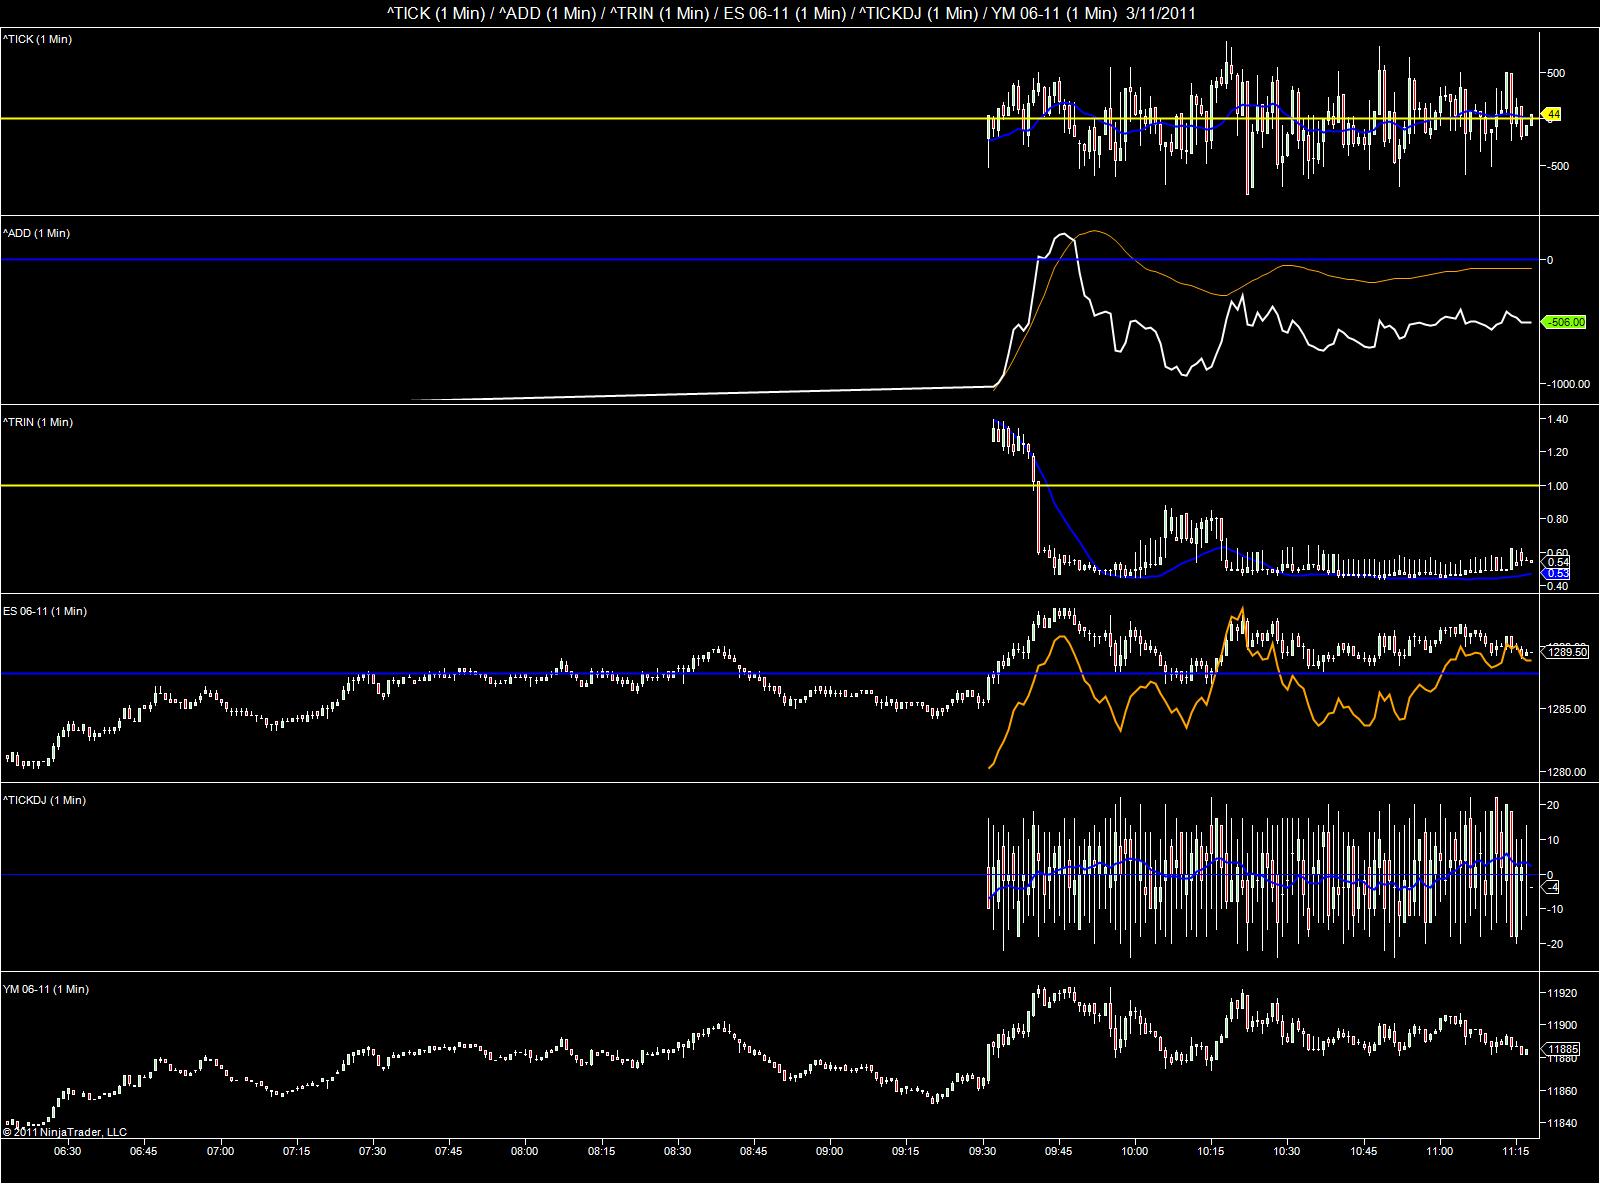Click the 0.40 axis label in TRIN panel
Image resolution: width=1600 pixels, height=1184 pixels.
1558,586
